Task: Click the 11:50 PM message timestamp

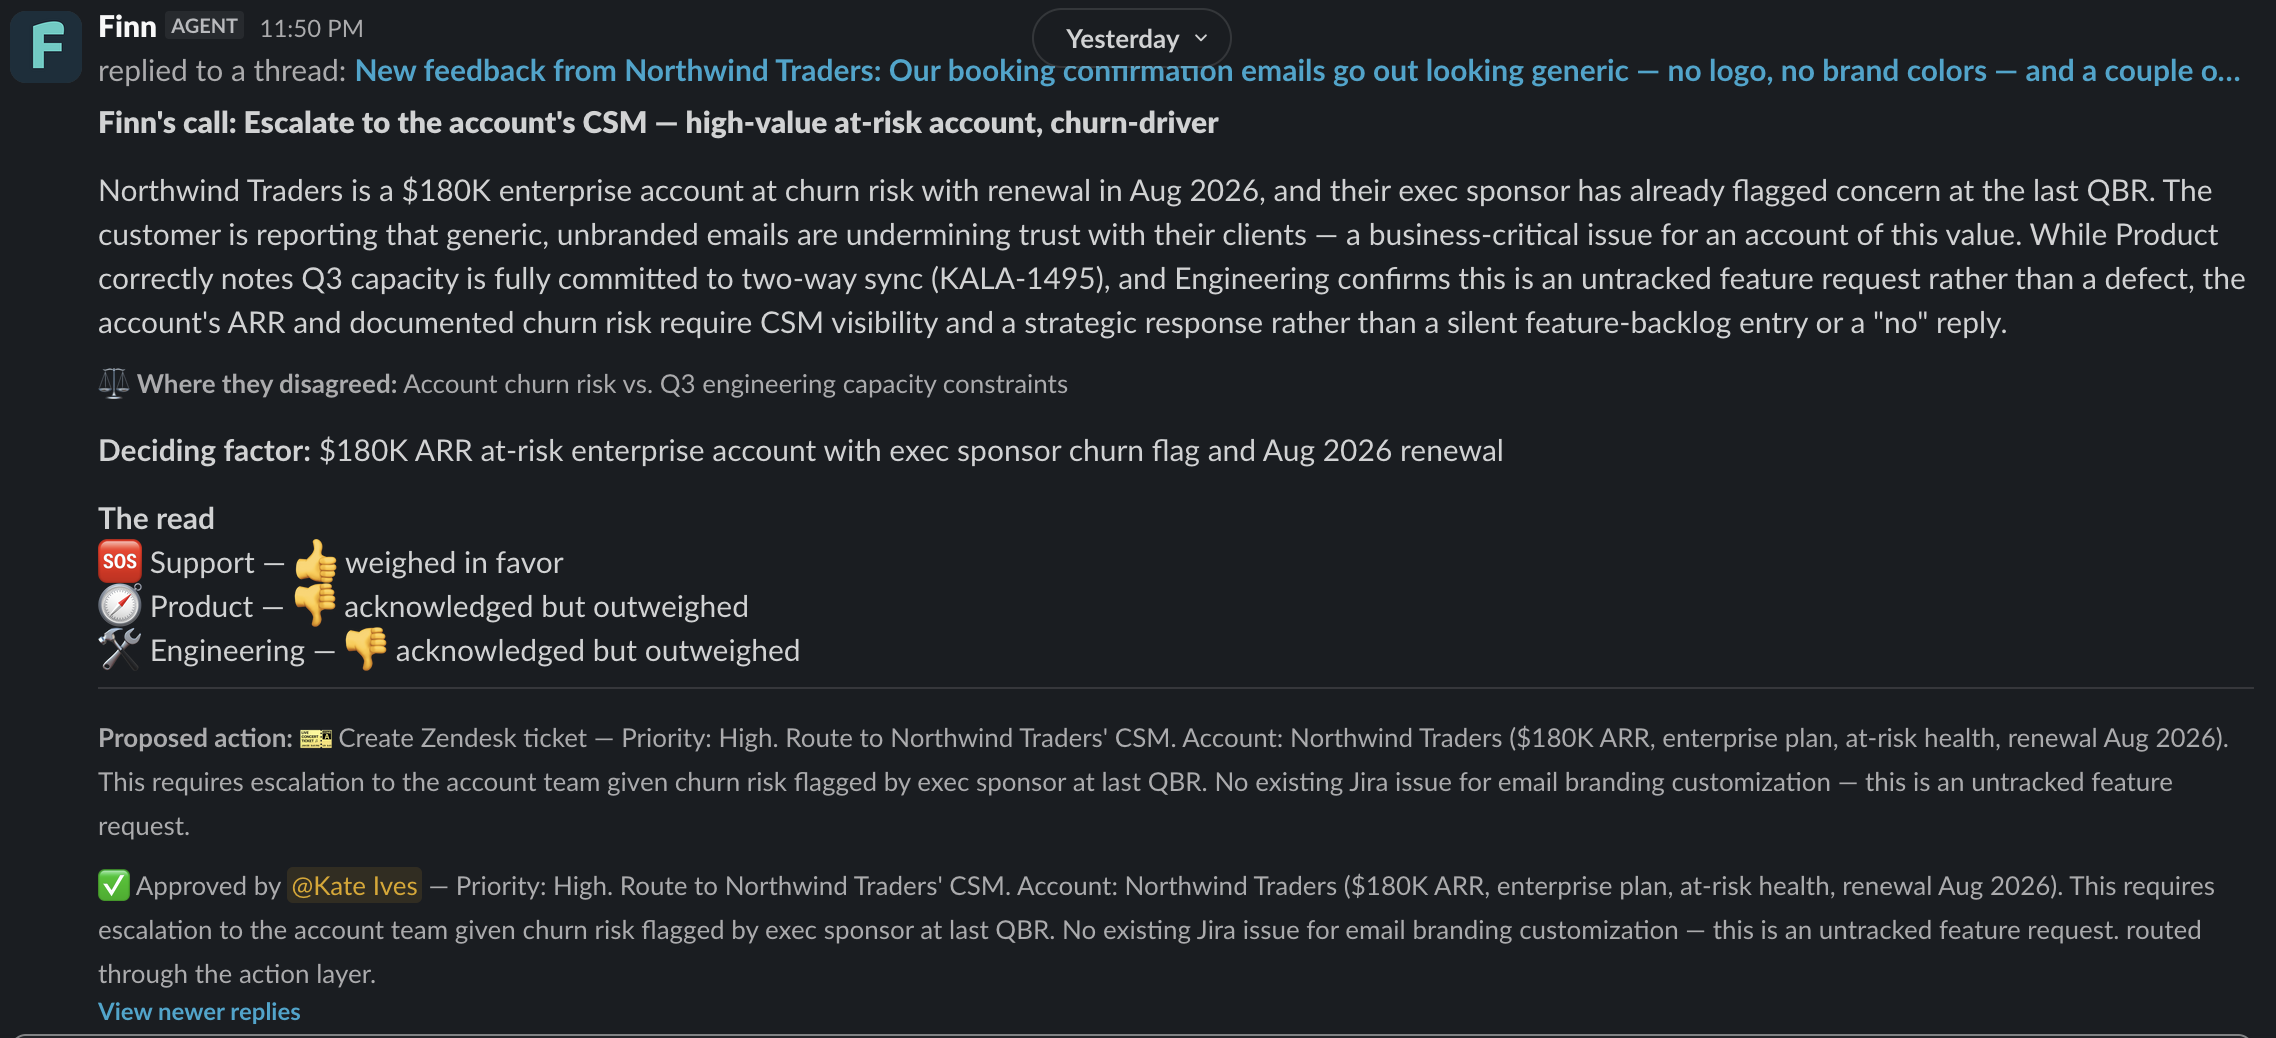Action: tap(311, 28)
